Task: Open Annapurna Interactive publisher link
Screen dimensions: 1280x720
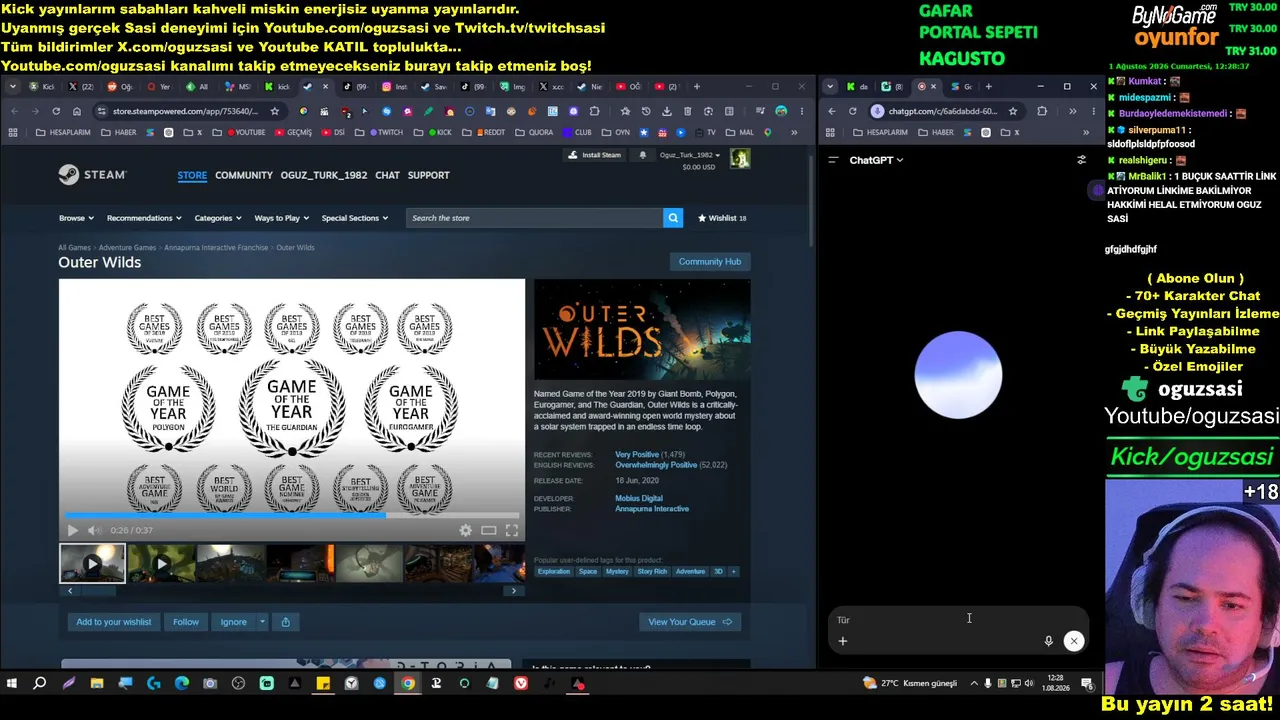Action: tap(652, 509)
